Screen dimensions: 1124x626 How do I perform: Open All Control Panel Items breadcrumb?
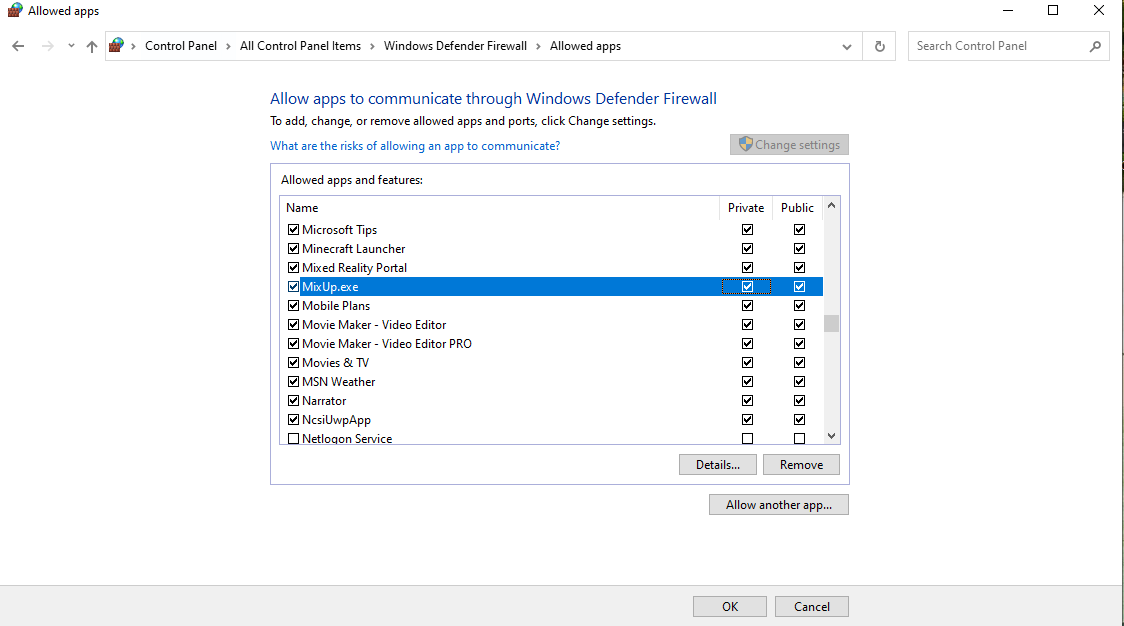click(x=300, y=46)
